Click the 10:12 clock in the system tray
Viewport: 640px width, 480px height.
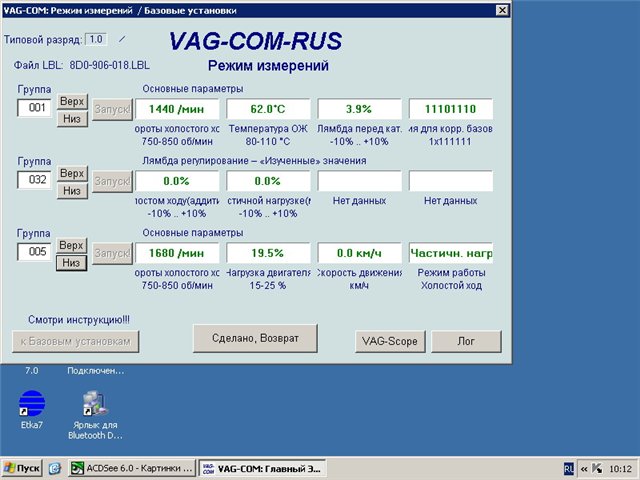tap(620, 469)
